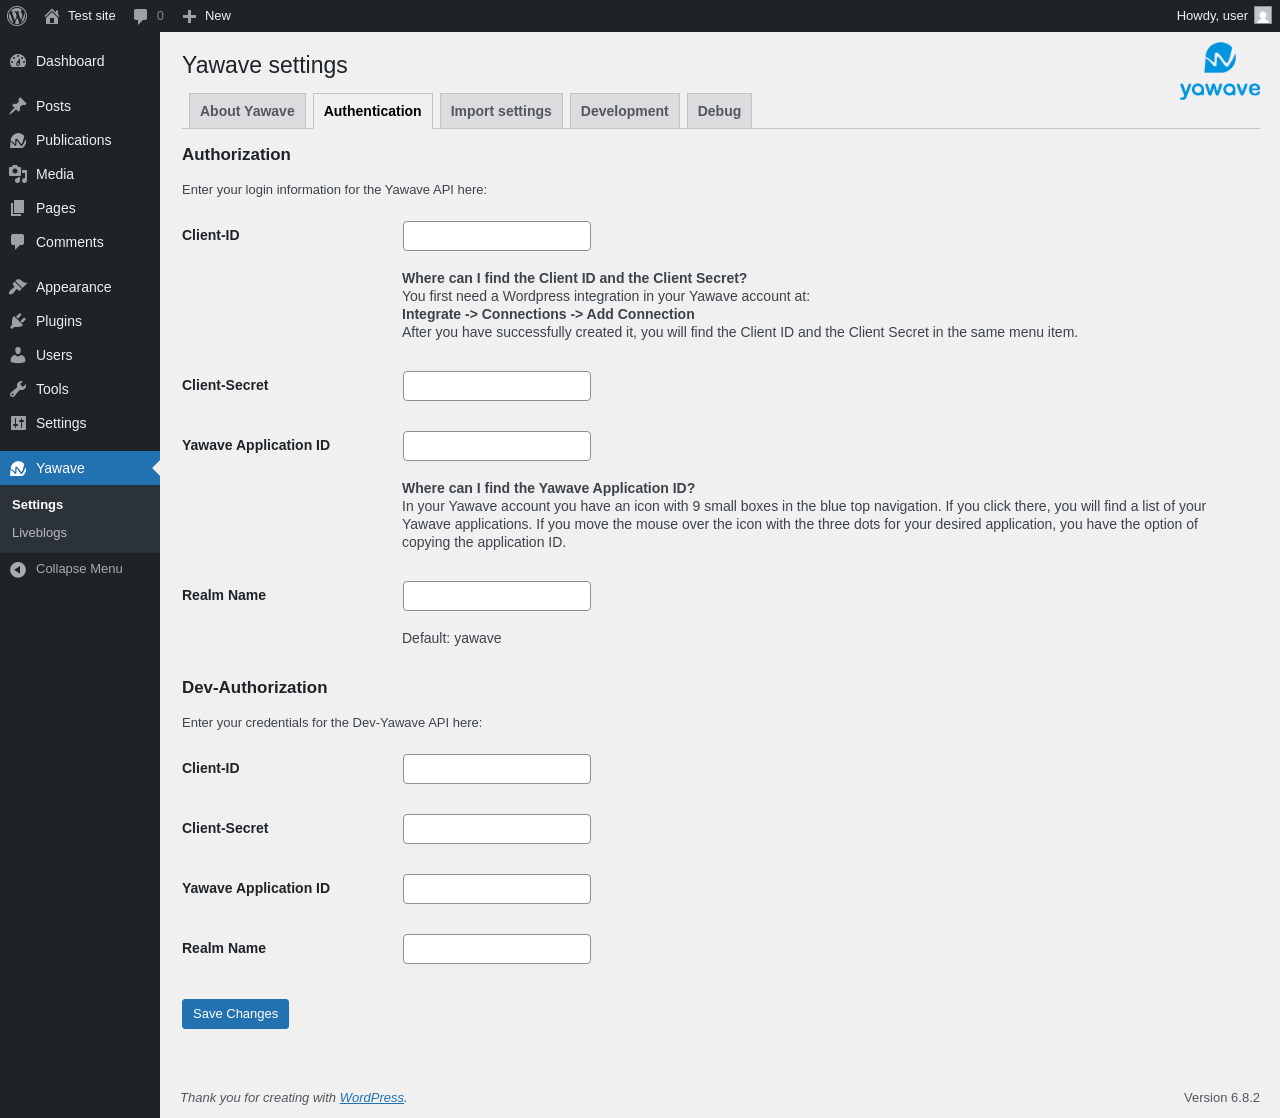Open the Pages menu label

point(56,208)
